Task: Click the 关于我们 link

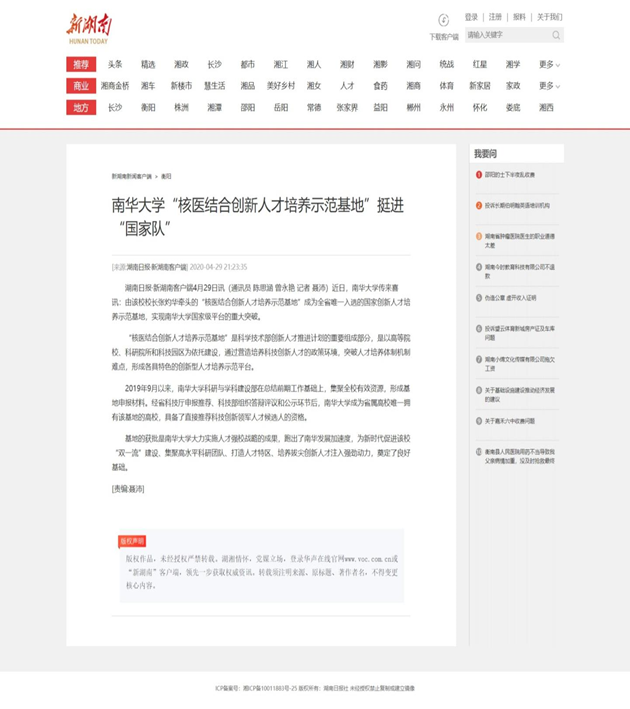Action: [549, 17]
